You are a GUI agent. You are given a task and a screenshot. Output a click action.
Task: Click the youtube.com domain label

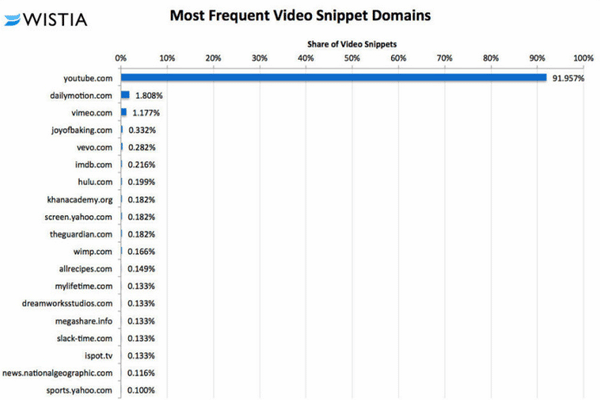[88, 78]
